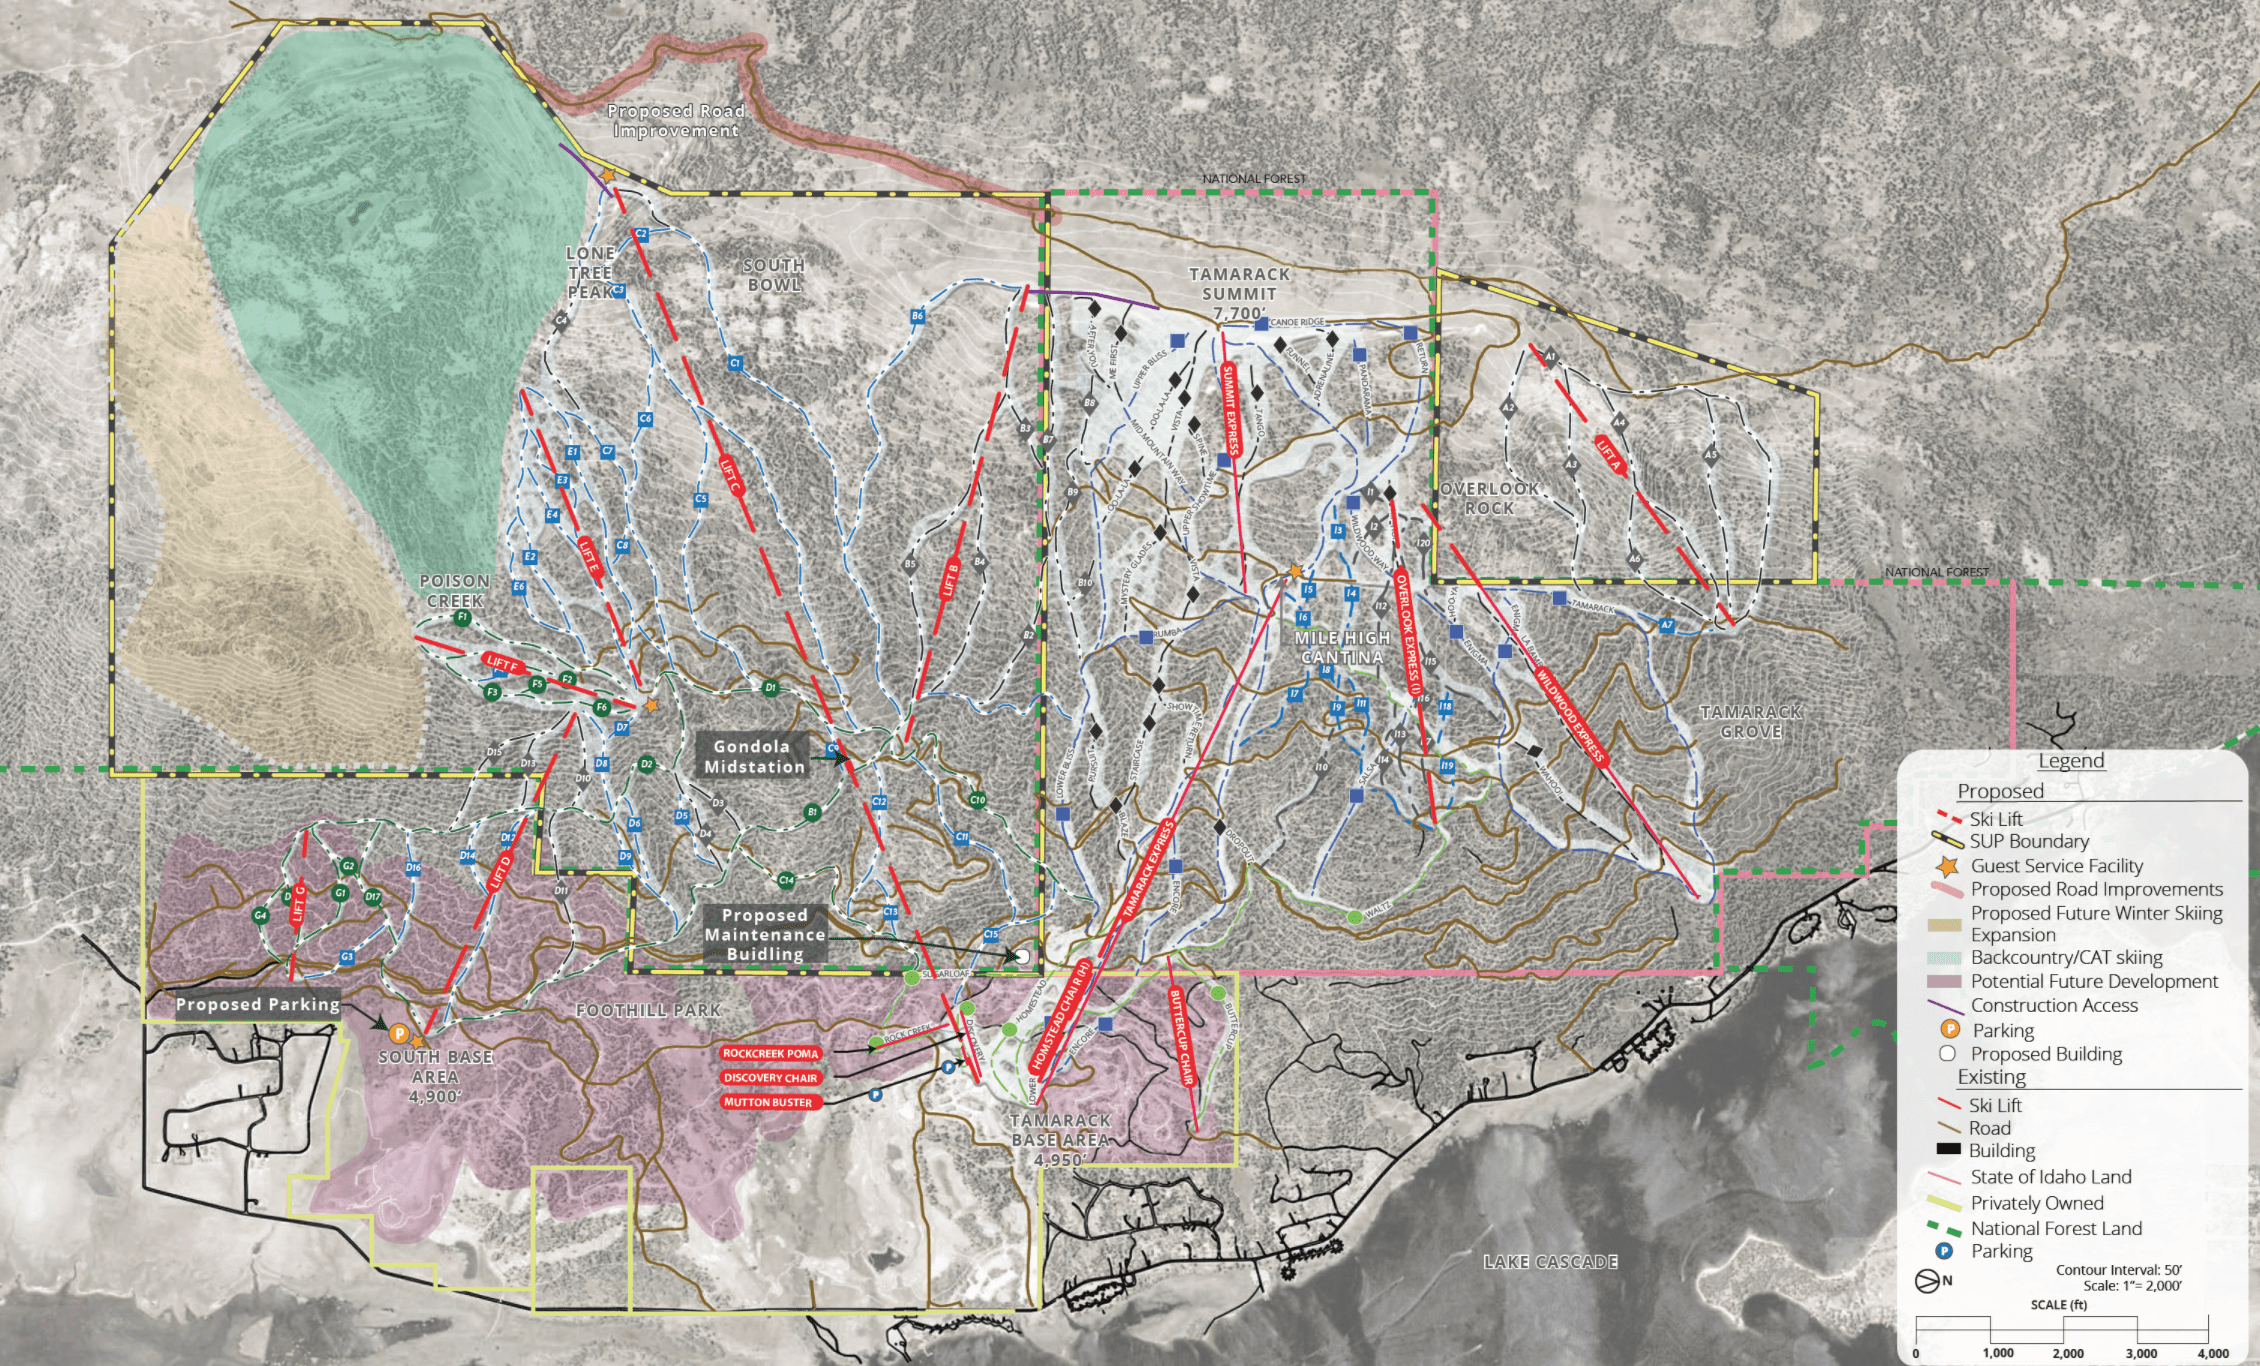
Task: Click the Backcountry/CAT skiing color swatch in the legend
Action: coord(1944,958)
